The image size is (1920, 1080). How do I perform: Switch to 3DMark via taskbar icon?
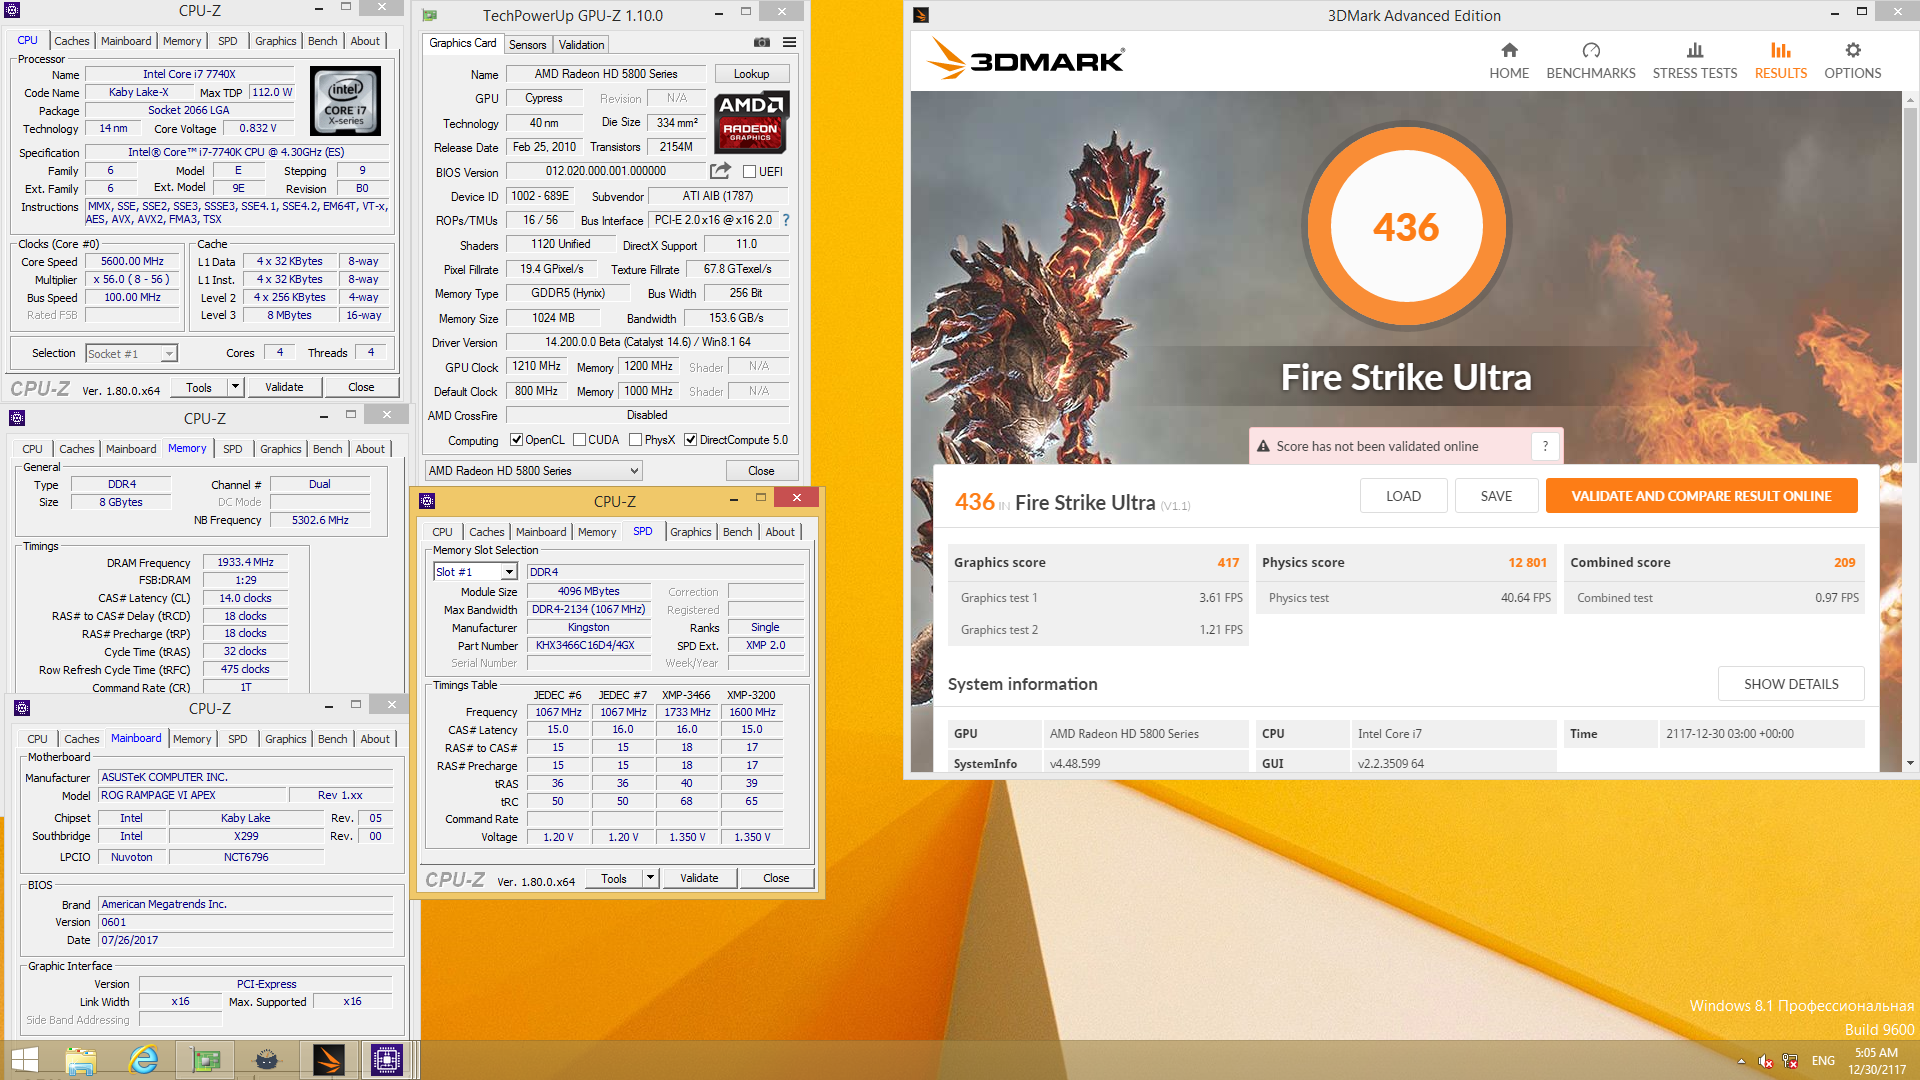(328, 1060)
